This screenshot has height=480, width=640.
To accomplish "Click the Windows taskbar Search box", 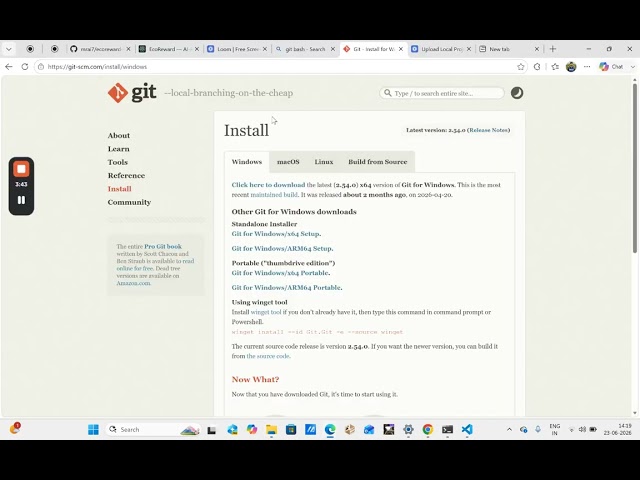I will coord(153,429).
